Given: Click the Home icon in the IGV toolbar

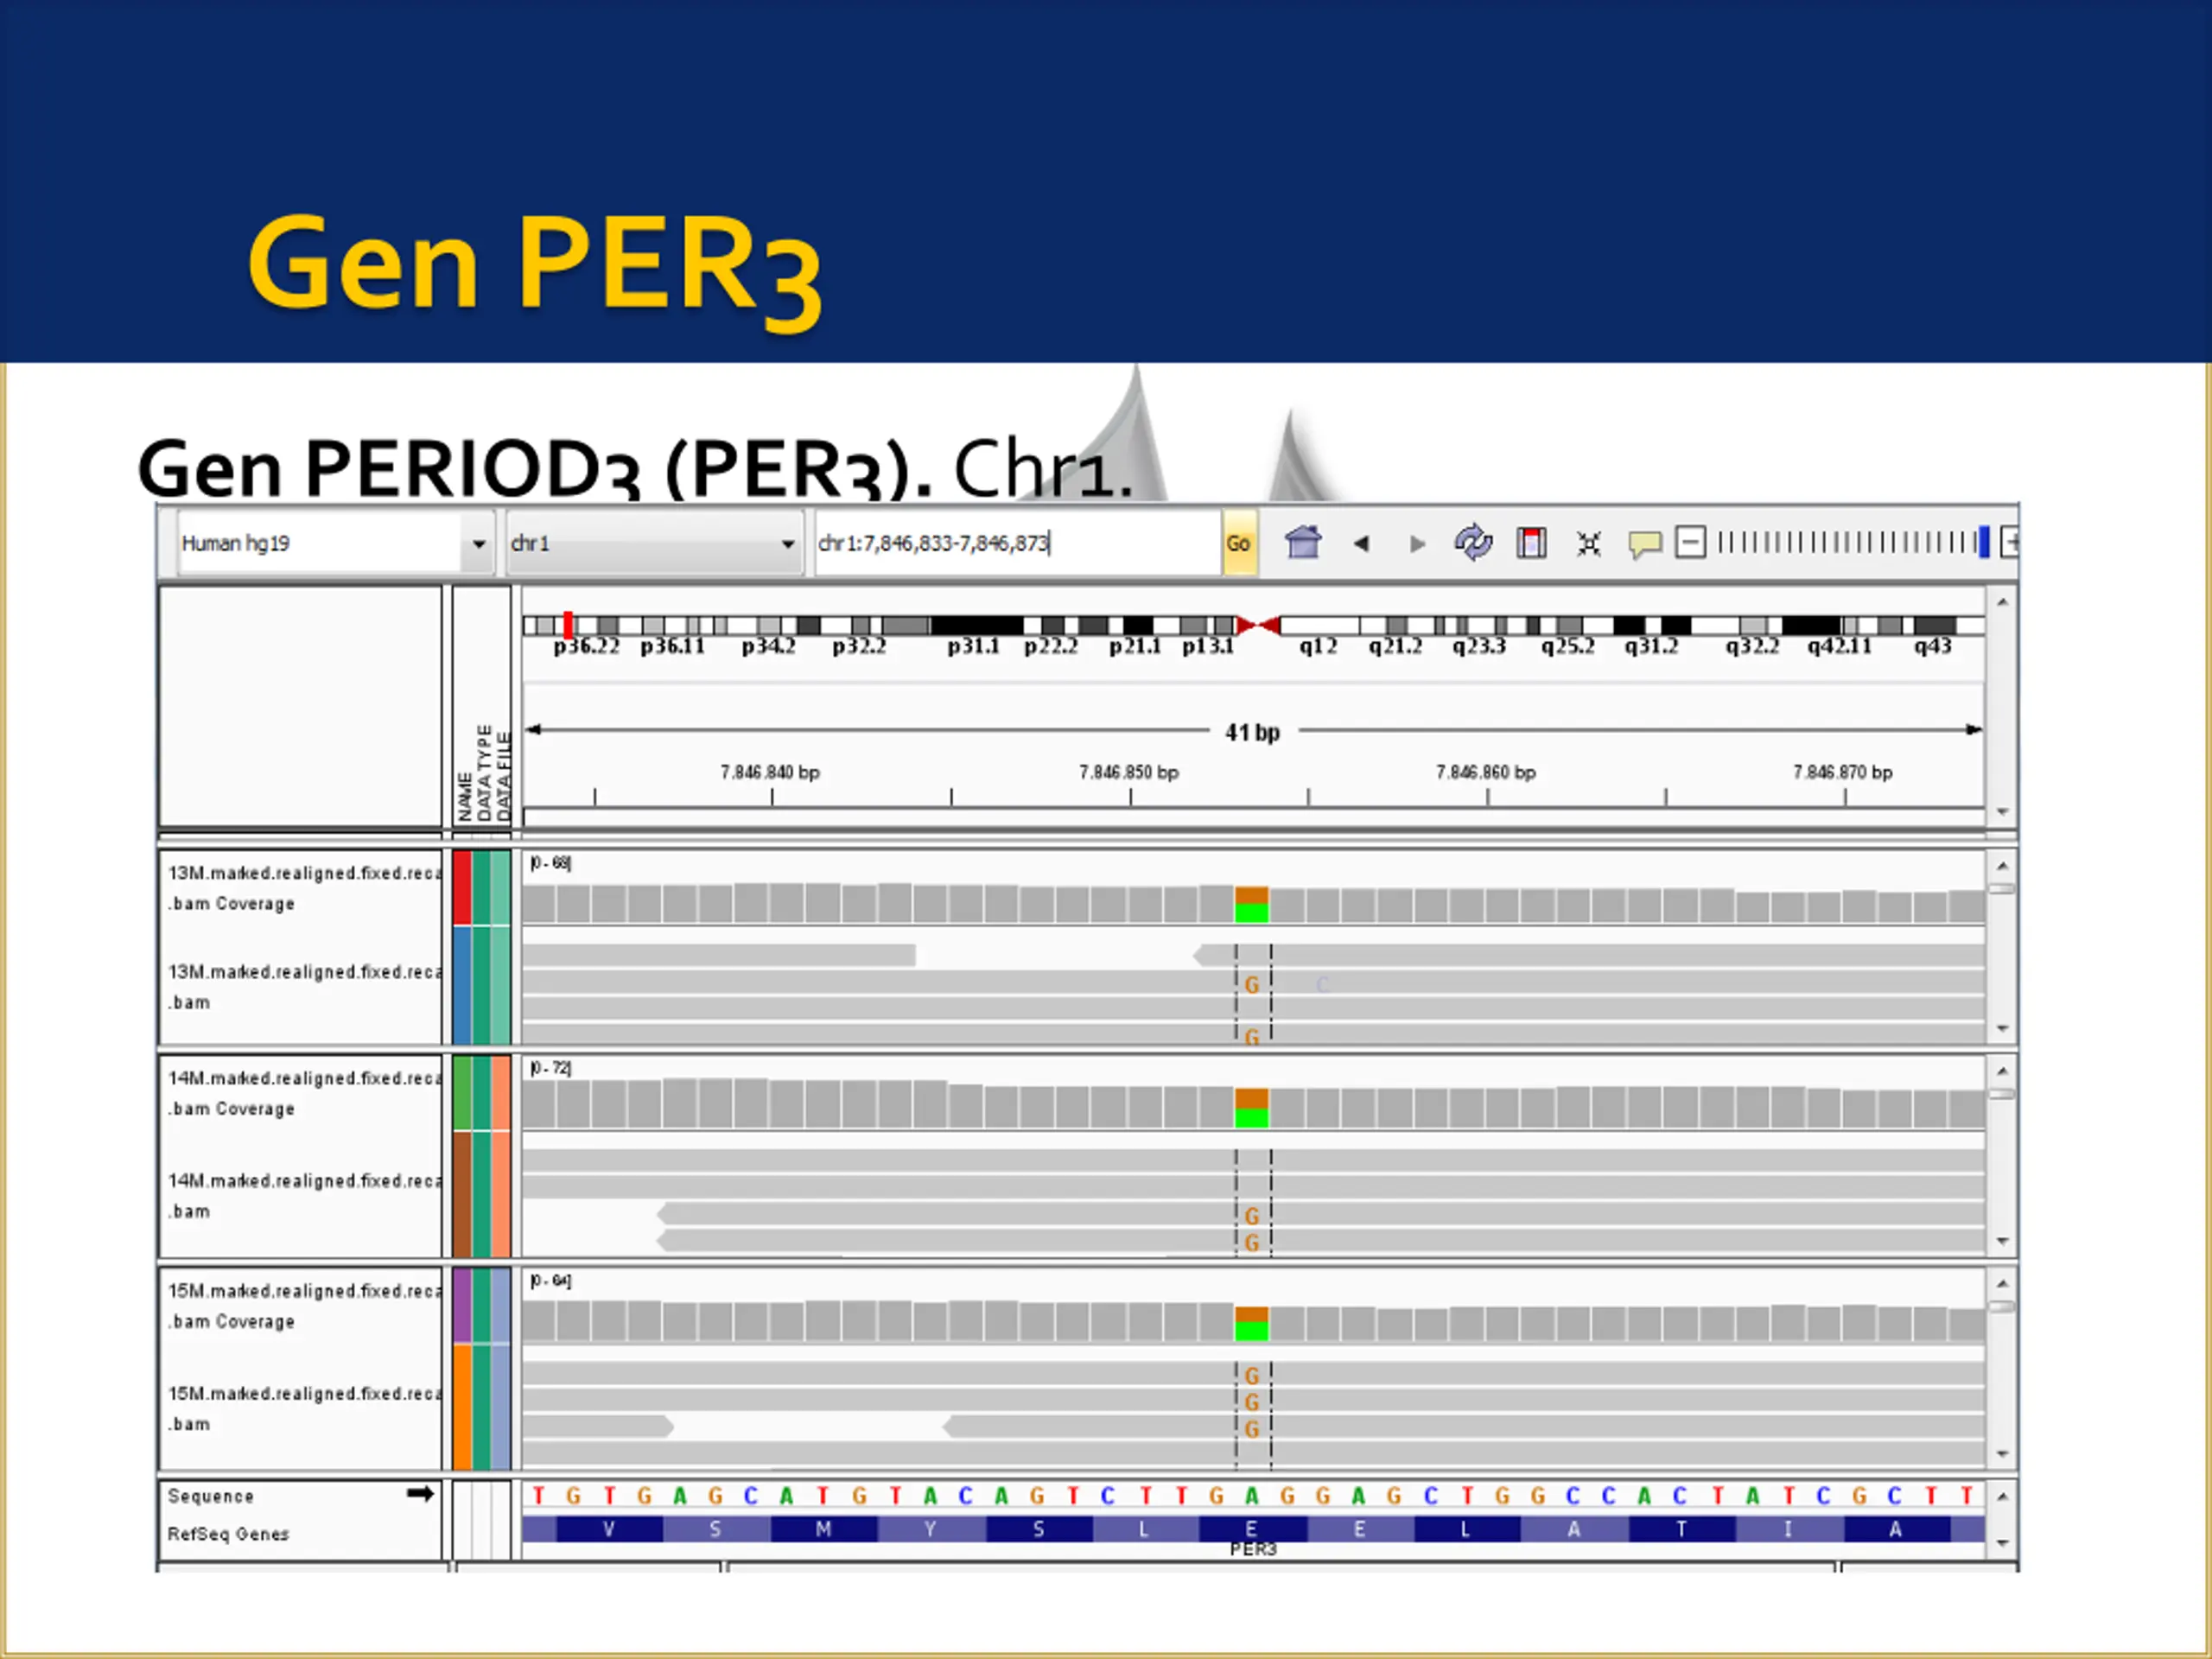Looking at the screenshot, I should click(1303, 543).
